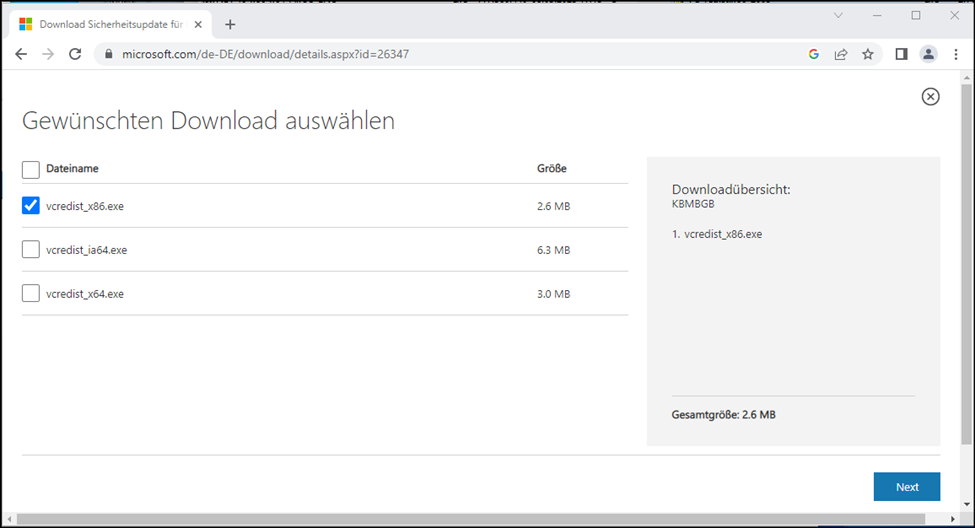View site security lock info
The image size is (975, 528).
coord(109,54)
